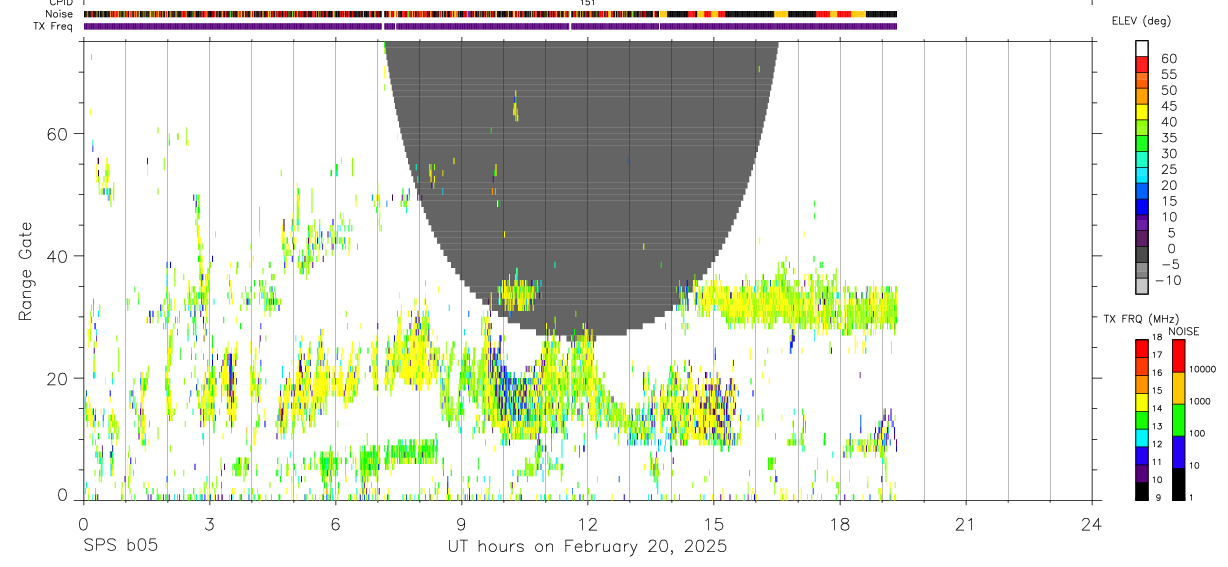Click TX FRQ legend value '9'
The height and width of the screenshot is (567, 1228).
[x=1158, y=498]
